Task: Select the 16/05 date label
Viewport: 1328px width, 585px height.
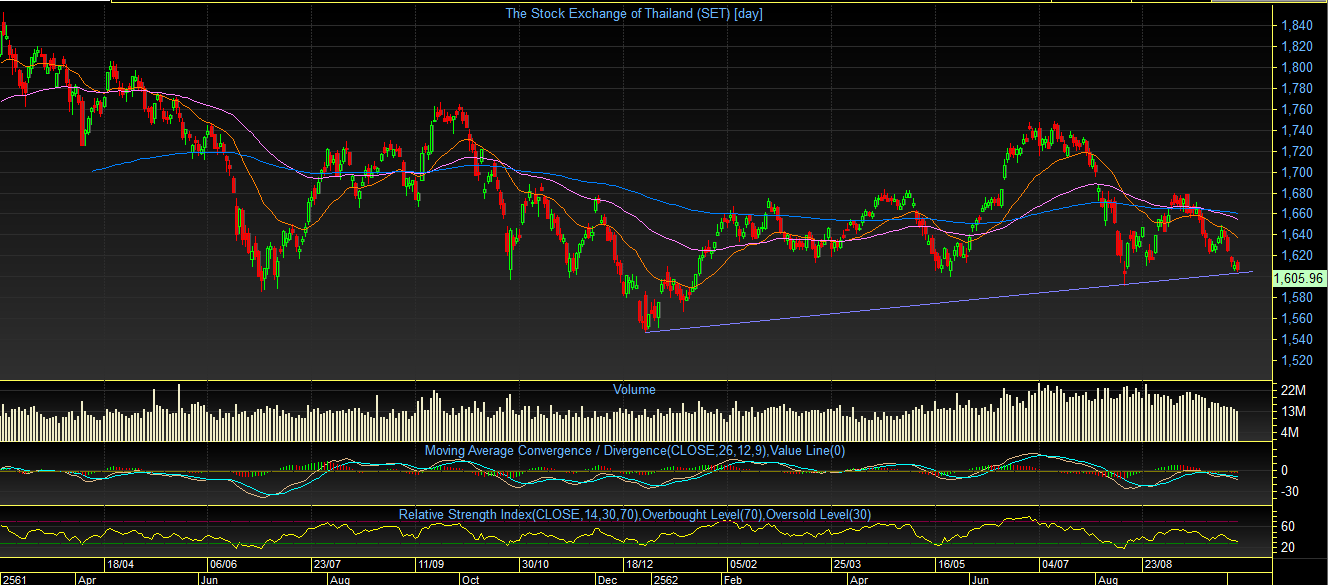Action: [951, 565]
